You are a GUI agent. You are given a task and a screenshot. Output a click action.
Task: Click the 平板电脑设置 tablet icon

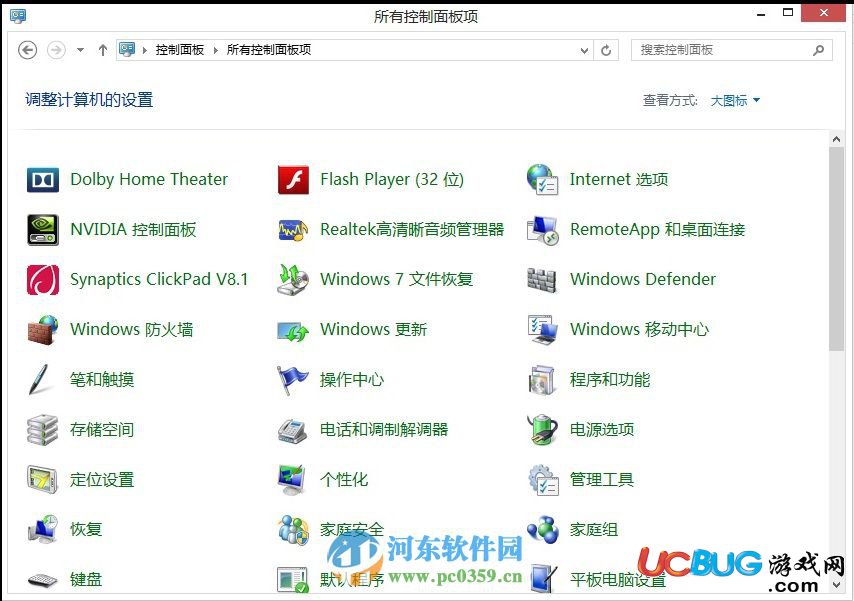coord(544,579)
